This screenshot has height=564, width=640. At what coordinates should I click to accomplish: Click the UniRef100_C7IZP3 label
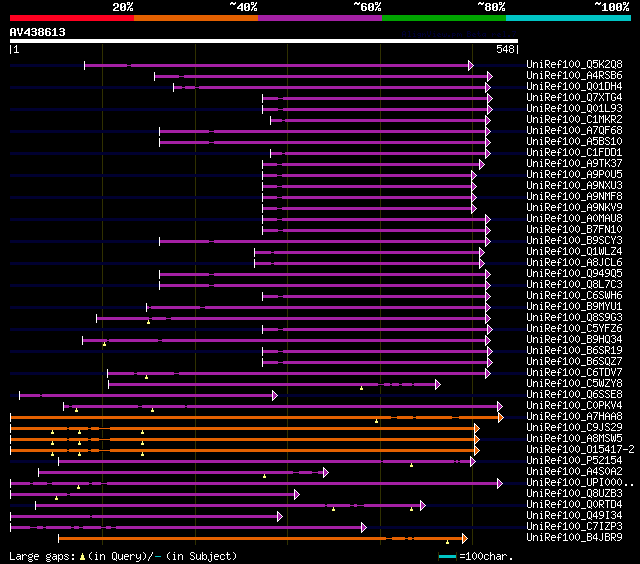pos(574,527)
